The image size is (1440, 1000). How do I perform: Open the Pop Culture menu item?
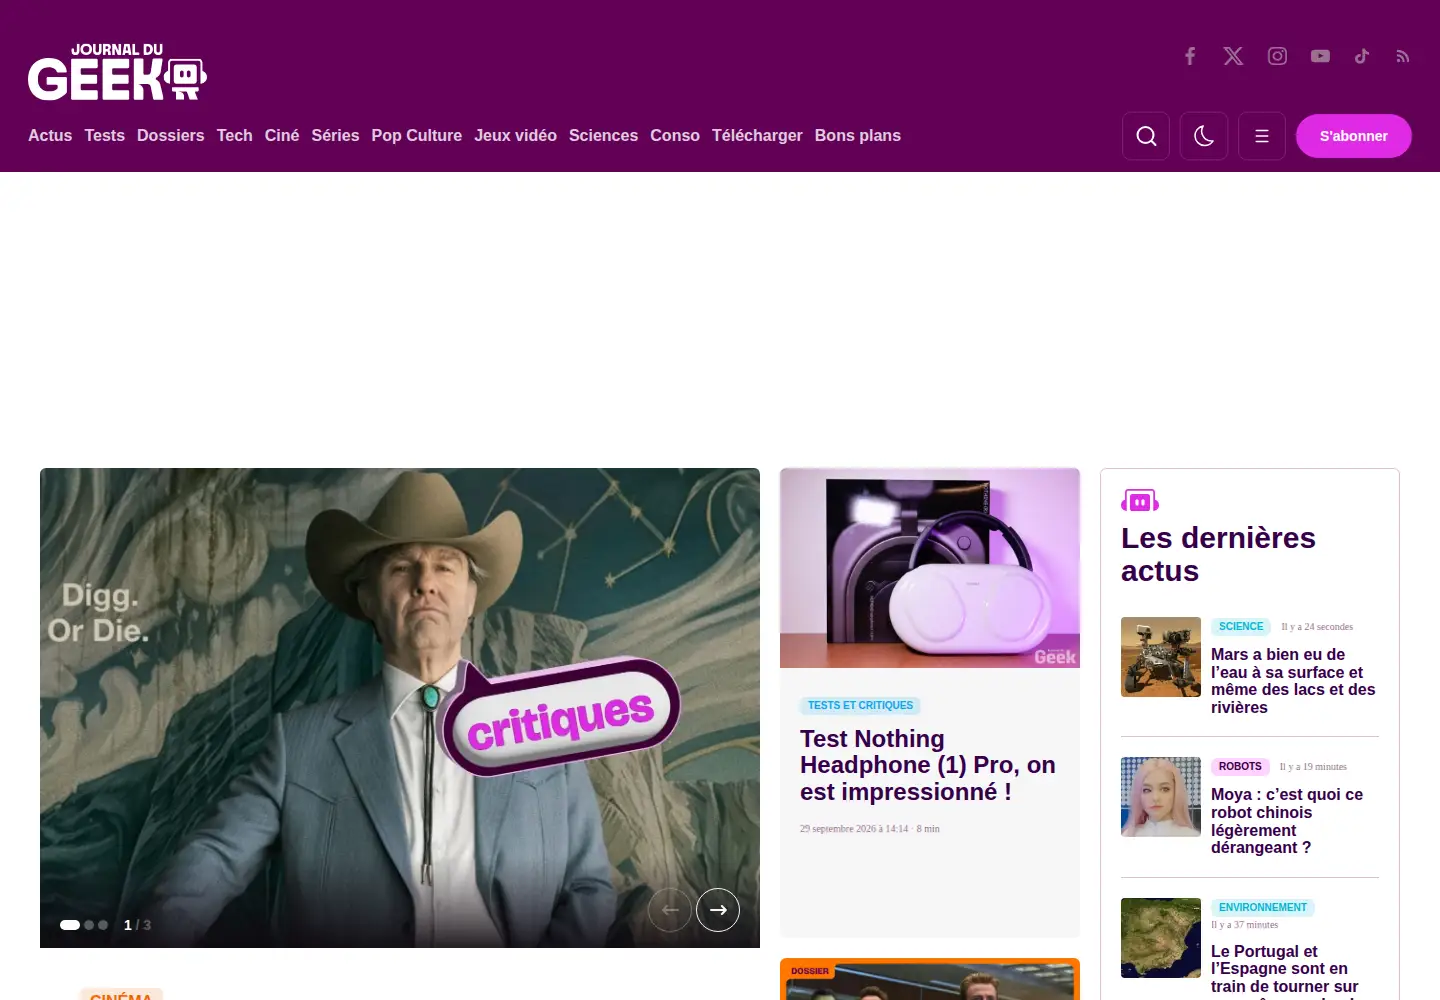(417, 135)
